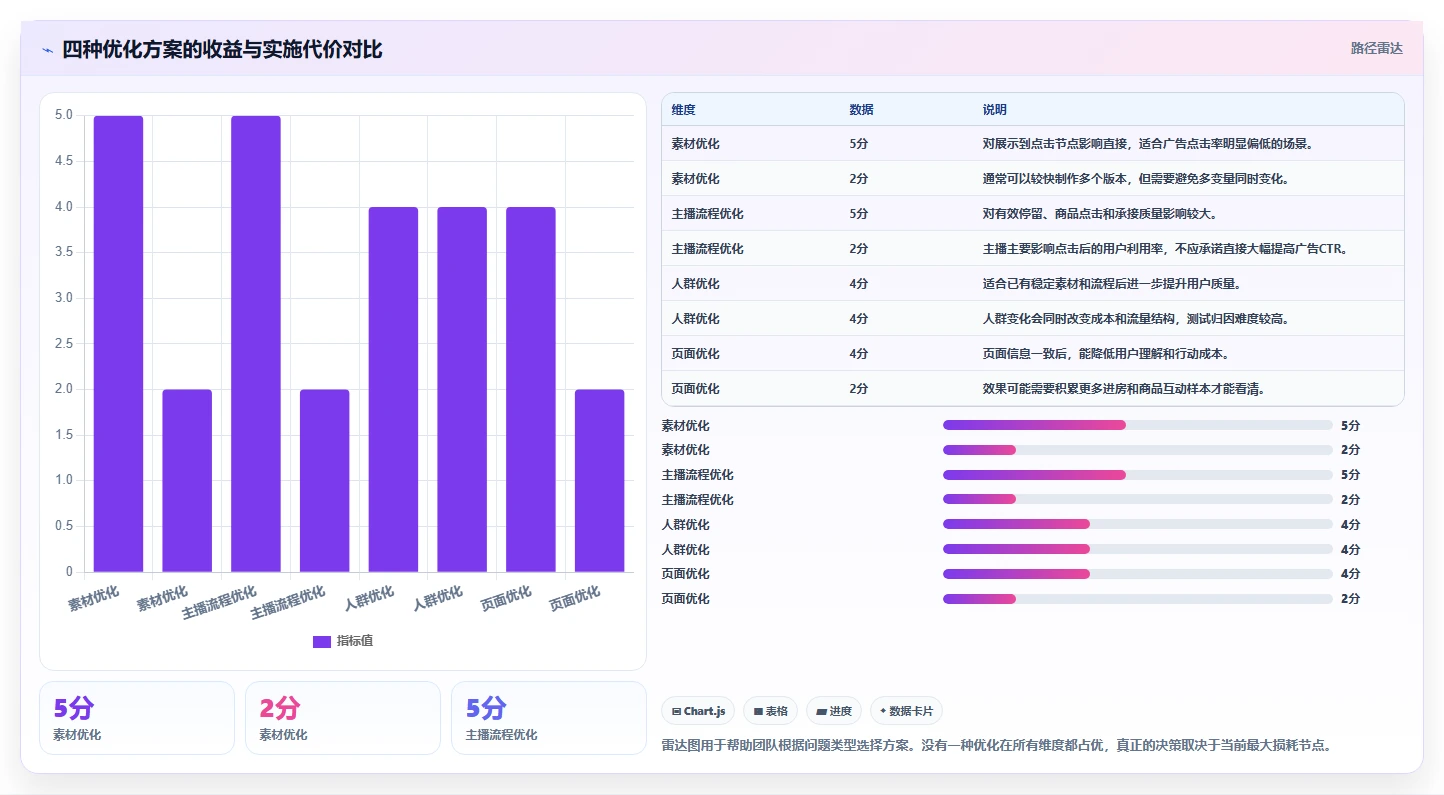Screen dimensions: 1444x795
Task: Click the 主播流程优化 5分 progress bar
Action: tap(1138, 475)
